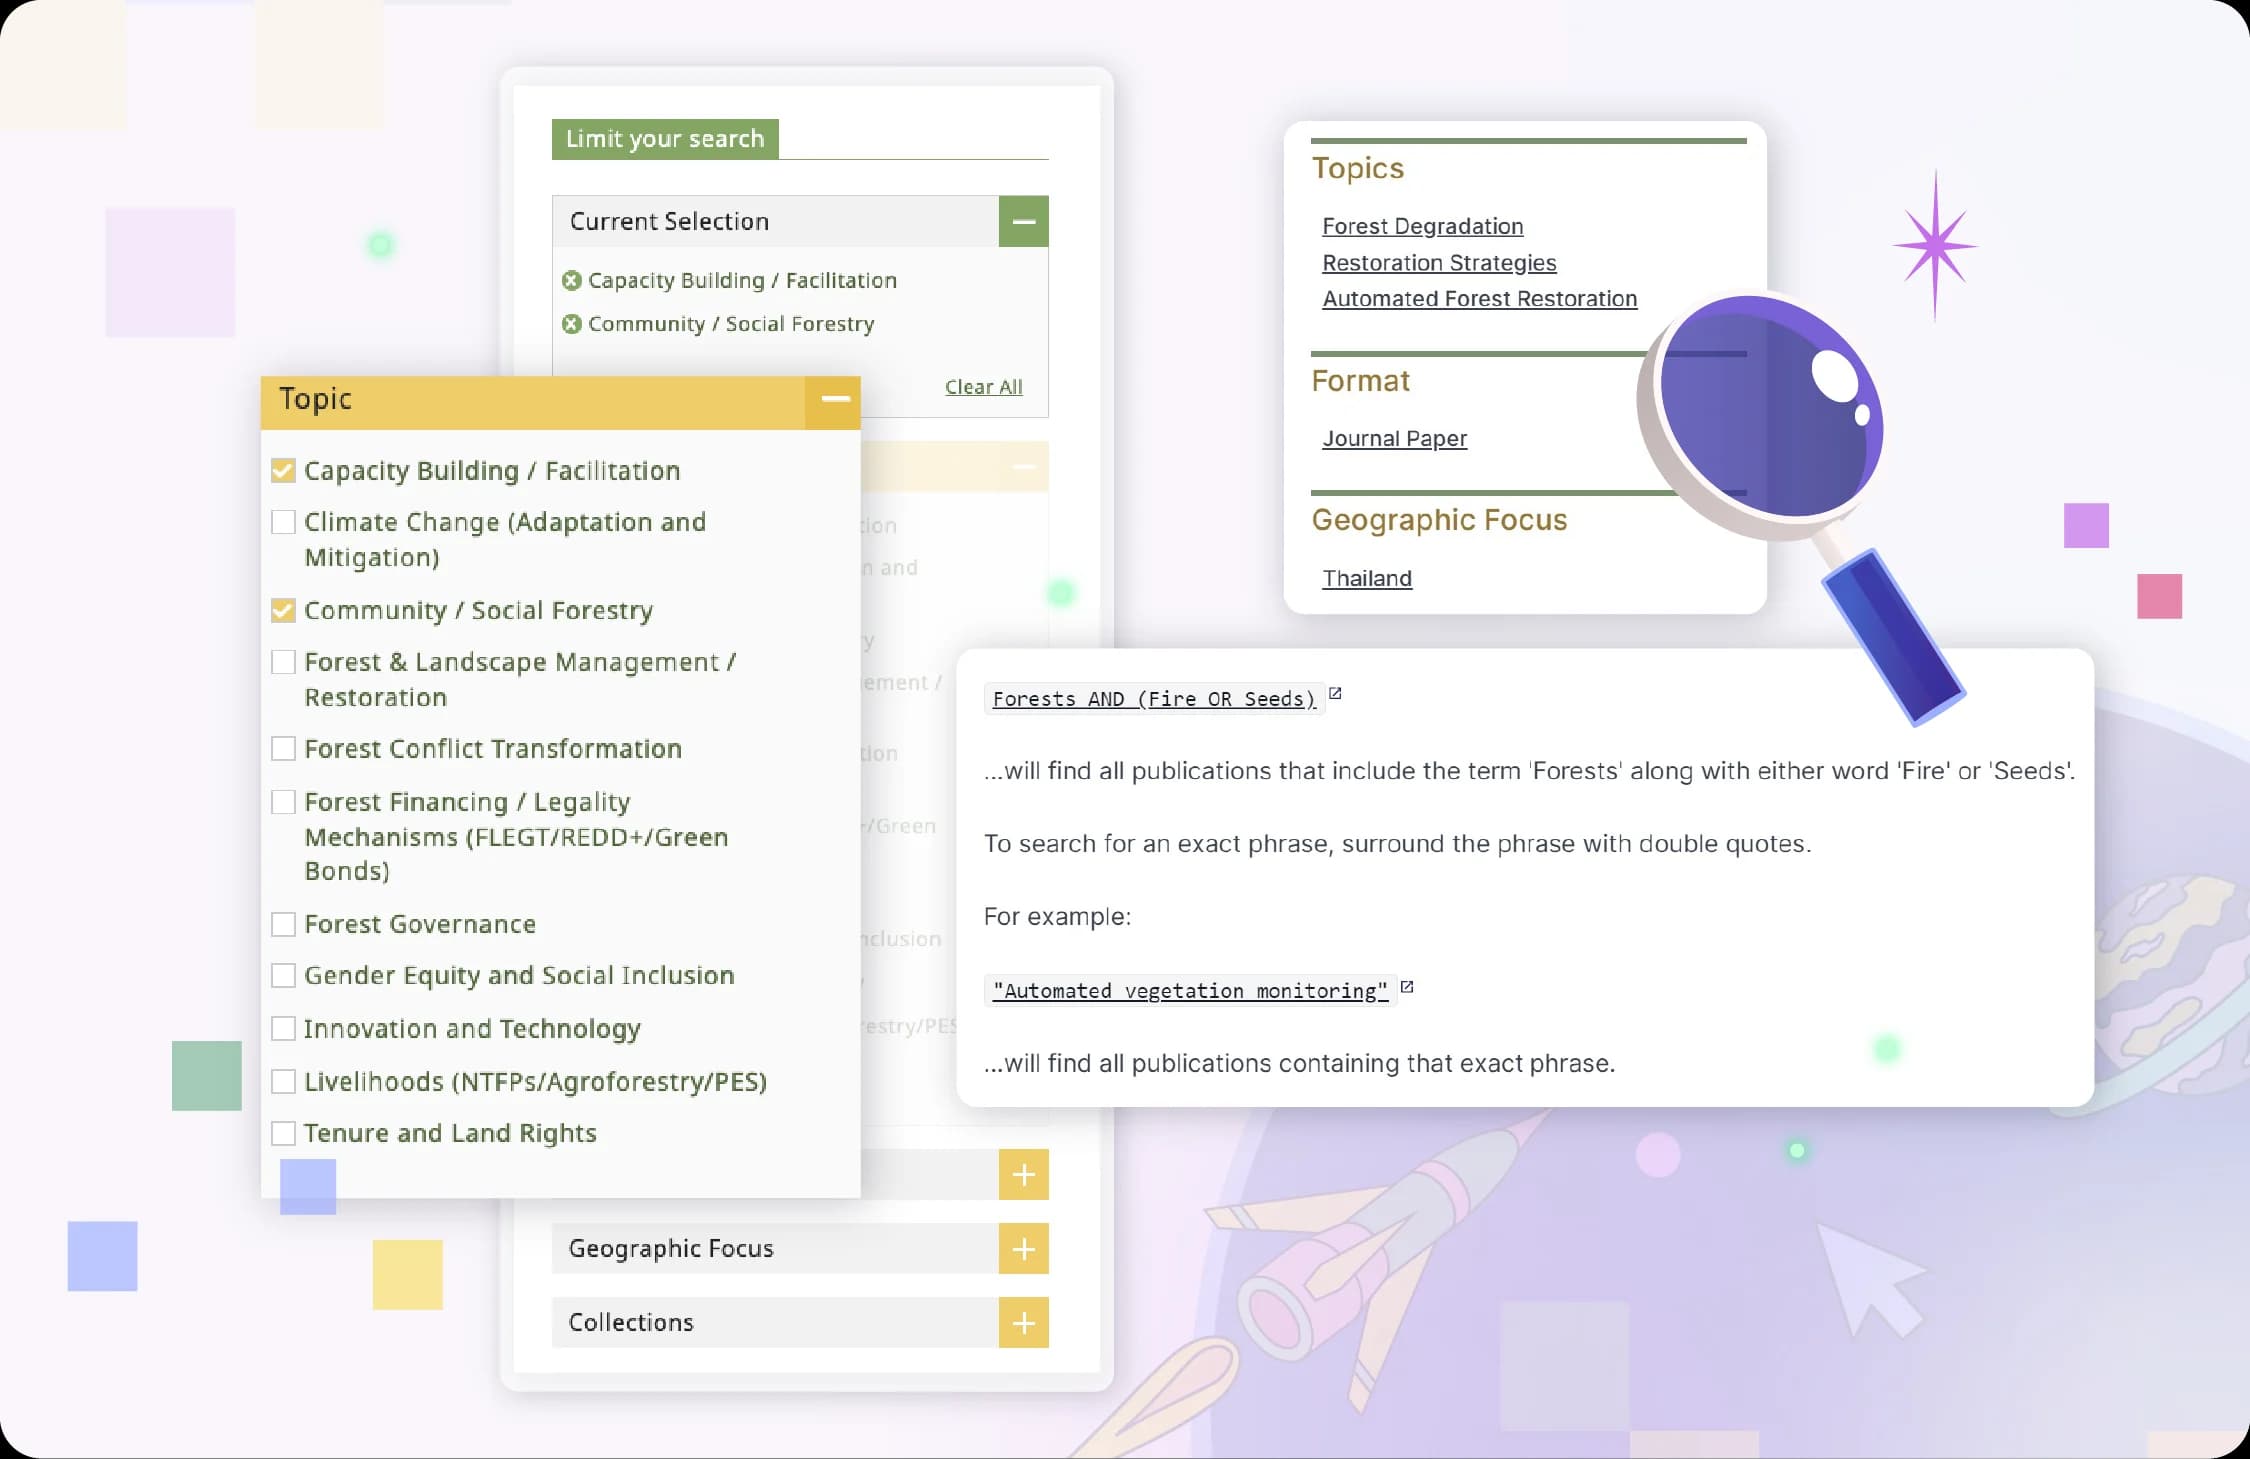Click the yellow Topic panel header
This screenshot has height=1459, width=2250.
316,399
